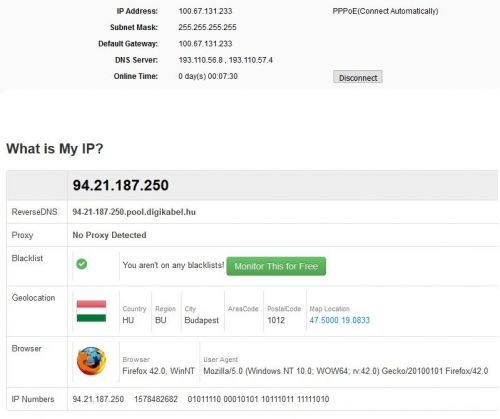Click the IP Numbers row label
The width and height of the screenshot is (500, 419).
click(33, 399)
